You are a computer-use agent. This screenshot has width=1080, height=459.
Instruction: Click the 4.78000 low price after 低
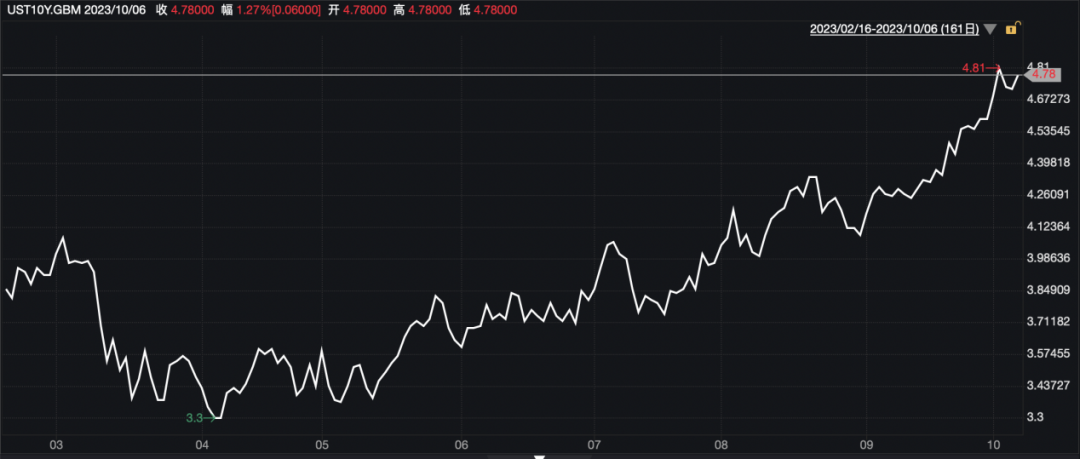(x=495, y=10)
